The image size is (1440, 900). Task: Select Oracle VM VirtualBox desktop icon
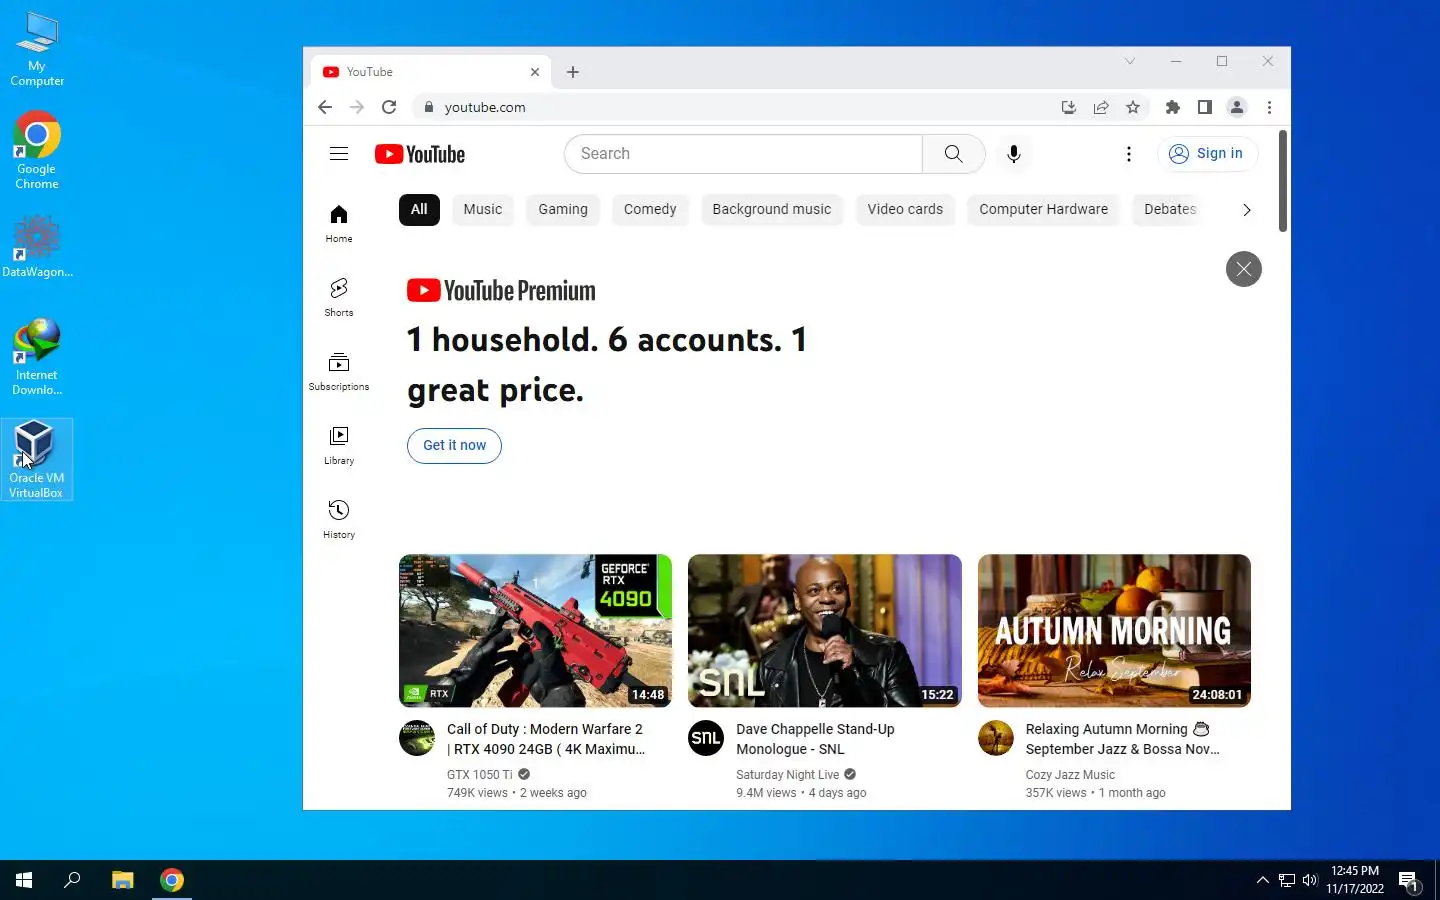coord(37,460)
